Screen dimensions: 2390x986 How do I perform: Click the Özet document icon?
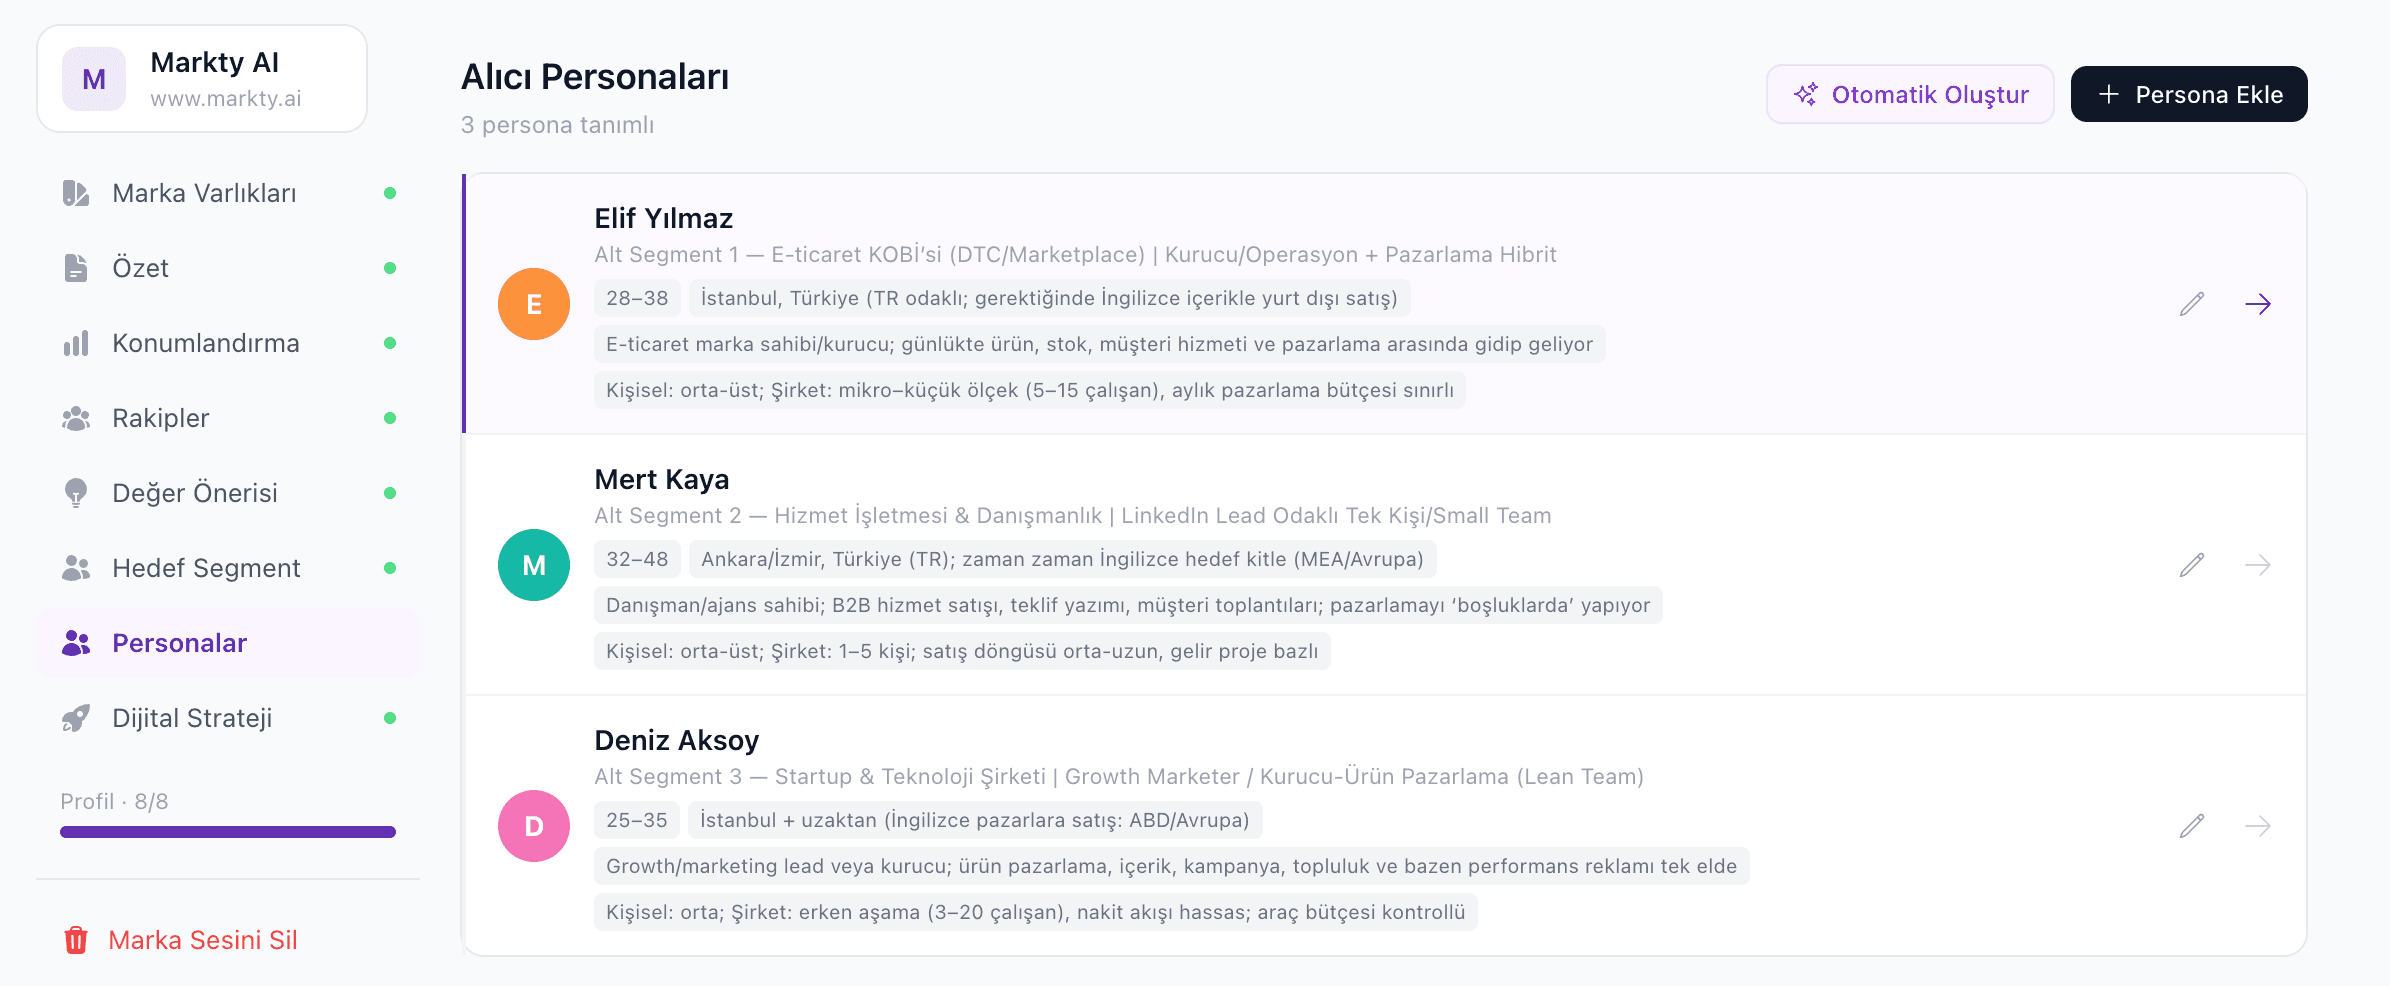pos(75,268)
